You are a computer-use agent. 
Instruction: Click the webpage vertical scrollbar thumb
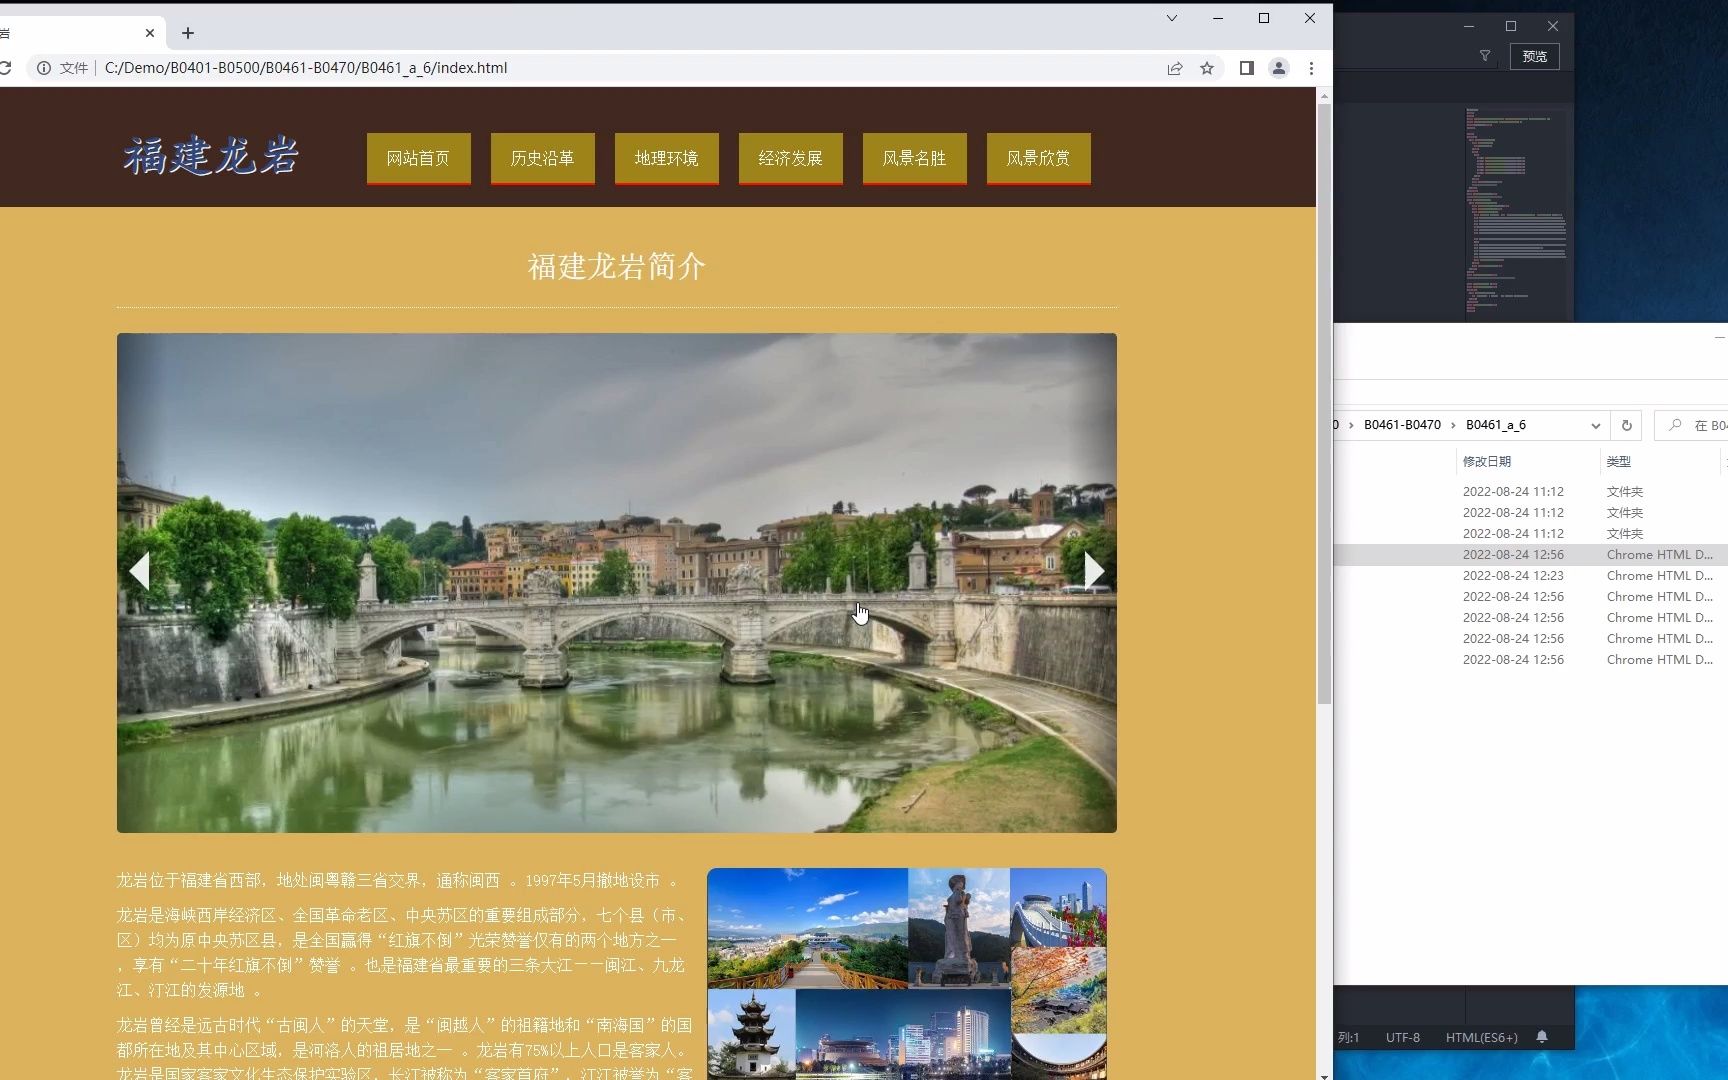1324,403
